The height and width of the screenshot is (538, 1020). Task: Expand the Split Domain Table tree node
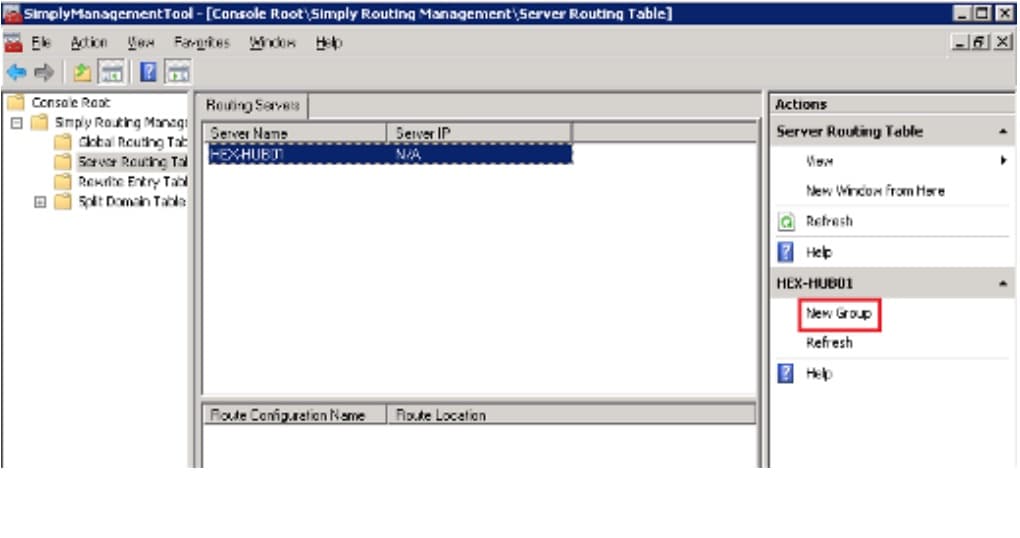(41, 202)
